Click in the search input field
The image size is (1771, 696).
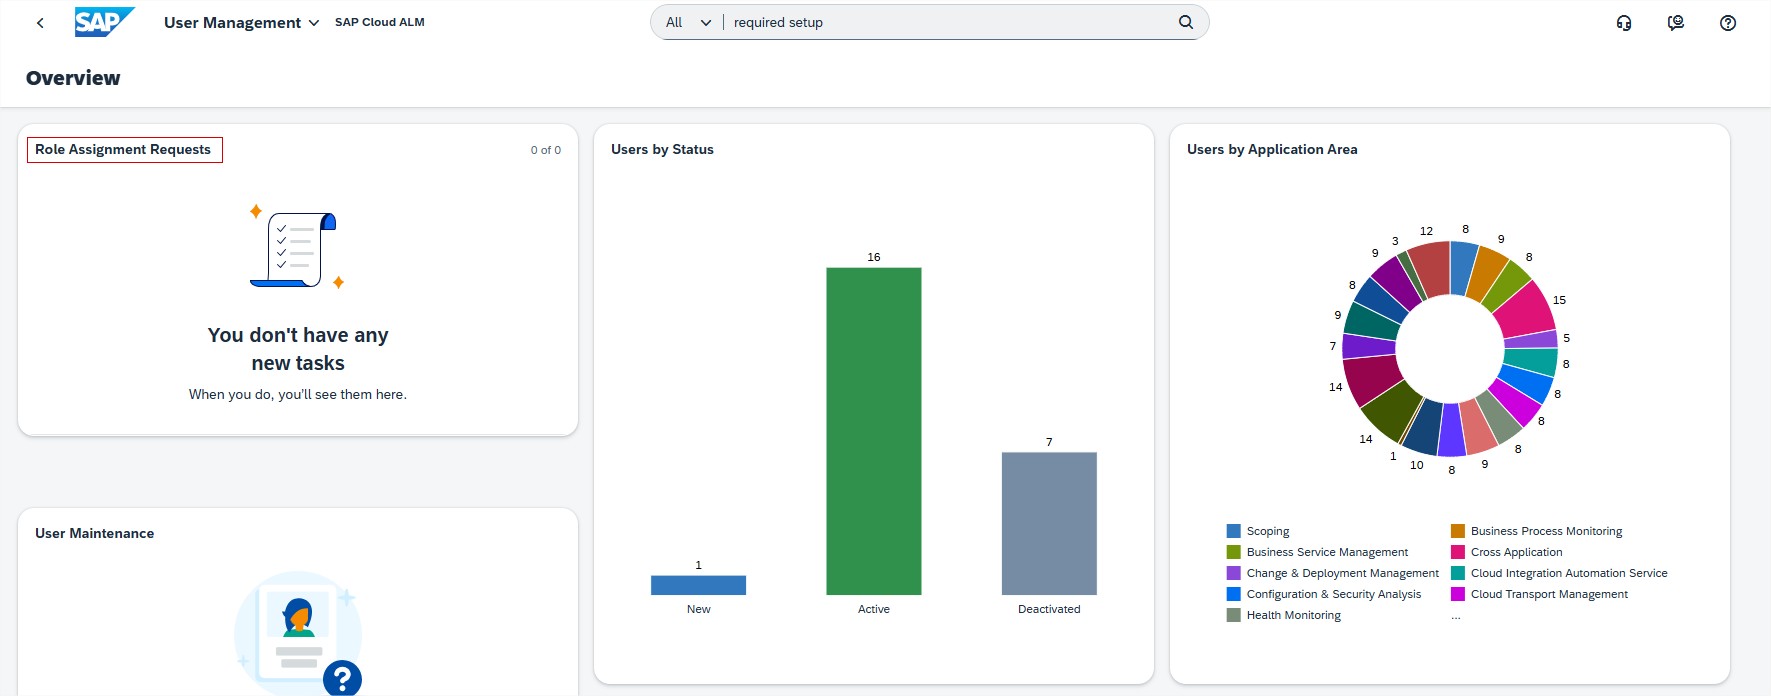950,22
